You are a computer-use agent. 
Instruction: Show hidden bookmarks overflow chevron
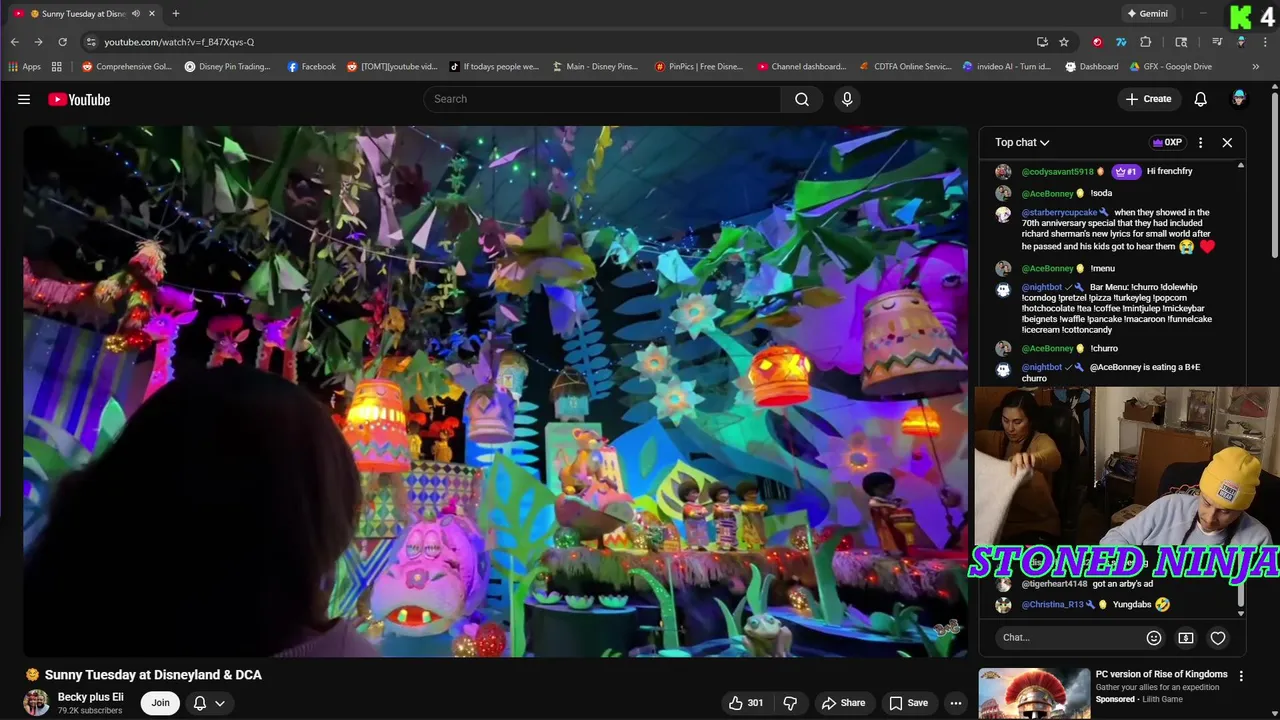pyautogui.click(x=1256, y=67)
